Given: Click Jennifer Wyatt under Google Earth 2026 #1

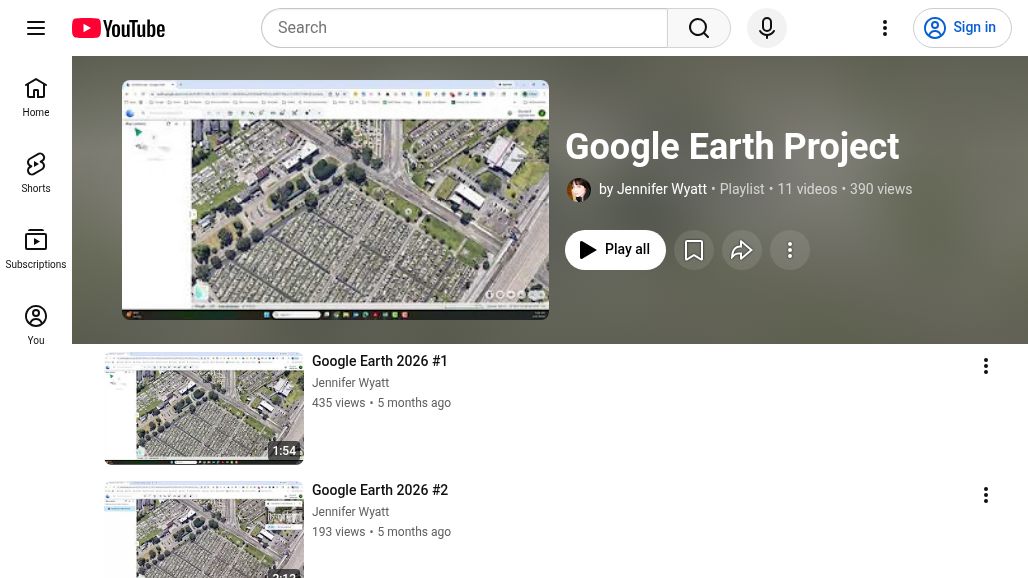Looking at the screenshot, I should (351, 383).
